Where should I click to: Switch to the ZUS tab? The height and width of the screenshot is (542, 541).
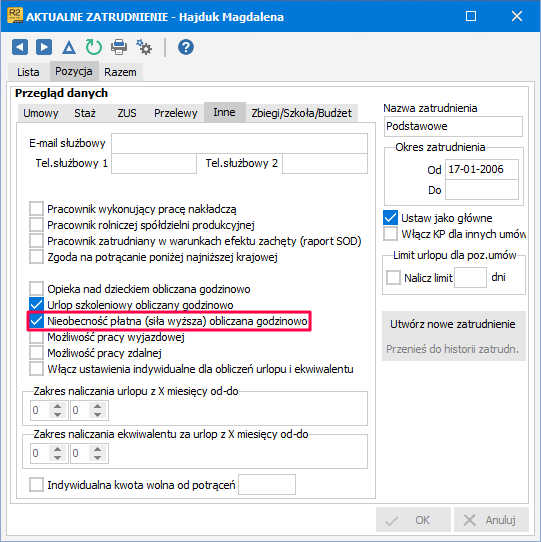click(127, 113)
